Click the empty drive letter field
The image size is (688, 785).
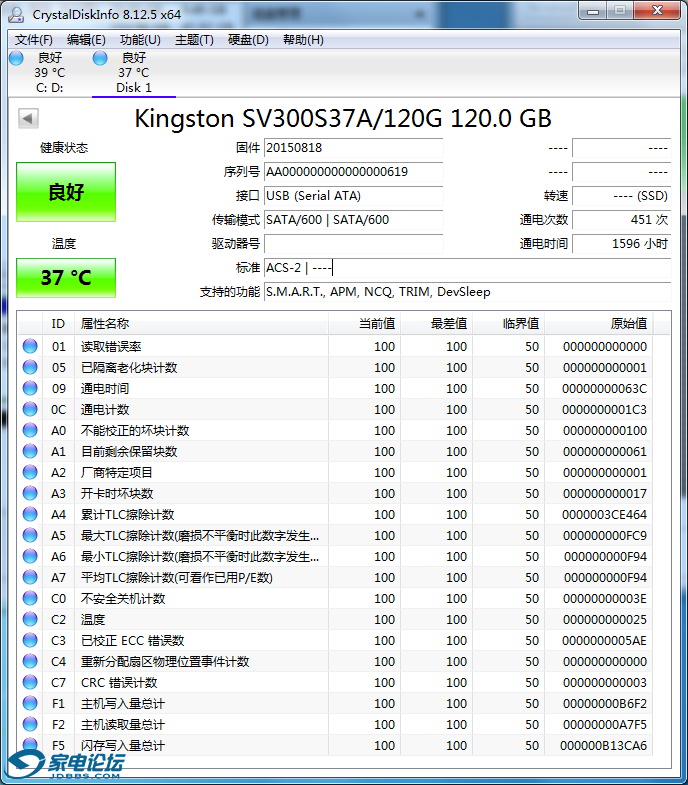(x=354, y=244)
